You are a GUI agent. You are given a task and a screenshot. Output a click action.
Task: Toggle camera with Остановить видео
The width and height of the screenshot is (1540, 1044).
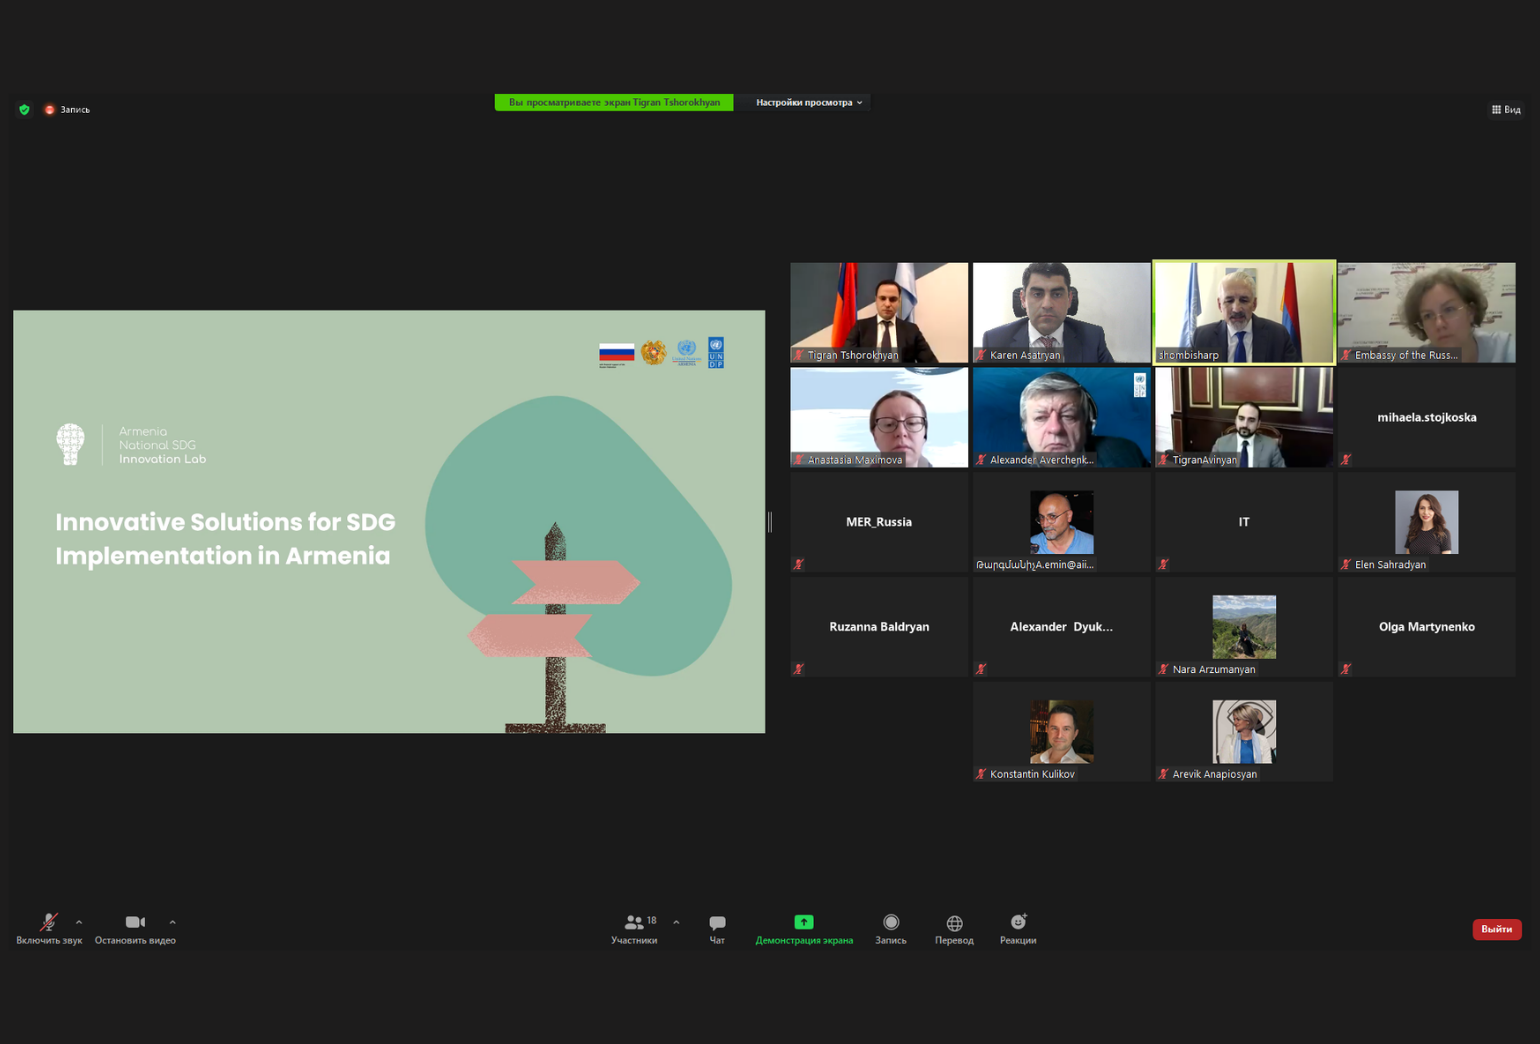click(135, 923)
